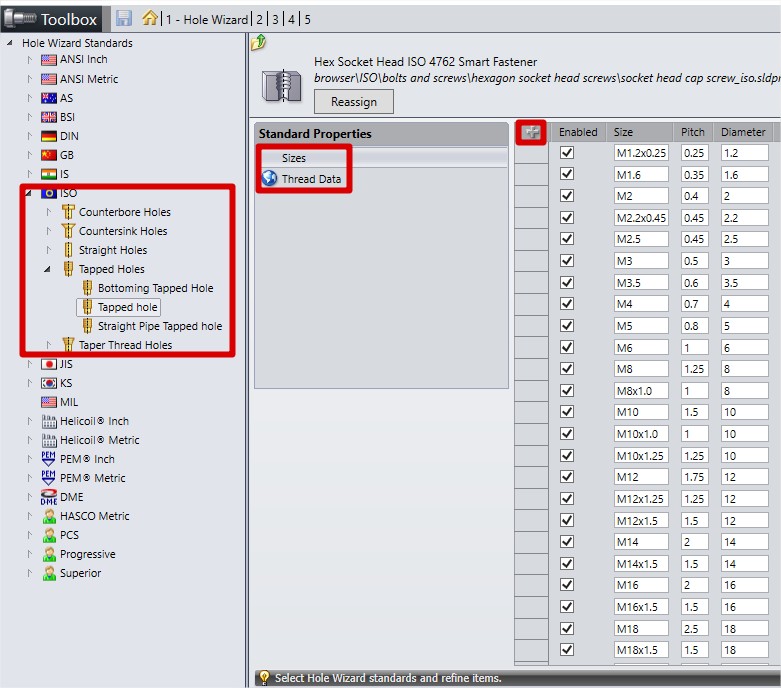Open the DME standard in tree
The width and height of the screenshot is (781, 688).
(71, 497)
